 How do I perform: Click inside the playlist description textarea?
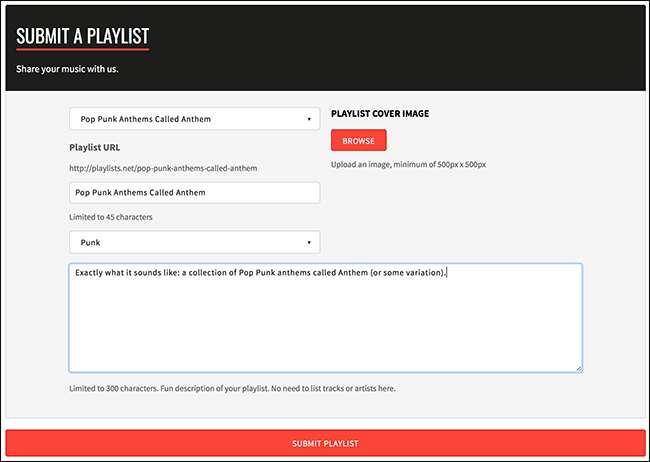coord(325,318)
